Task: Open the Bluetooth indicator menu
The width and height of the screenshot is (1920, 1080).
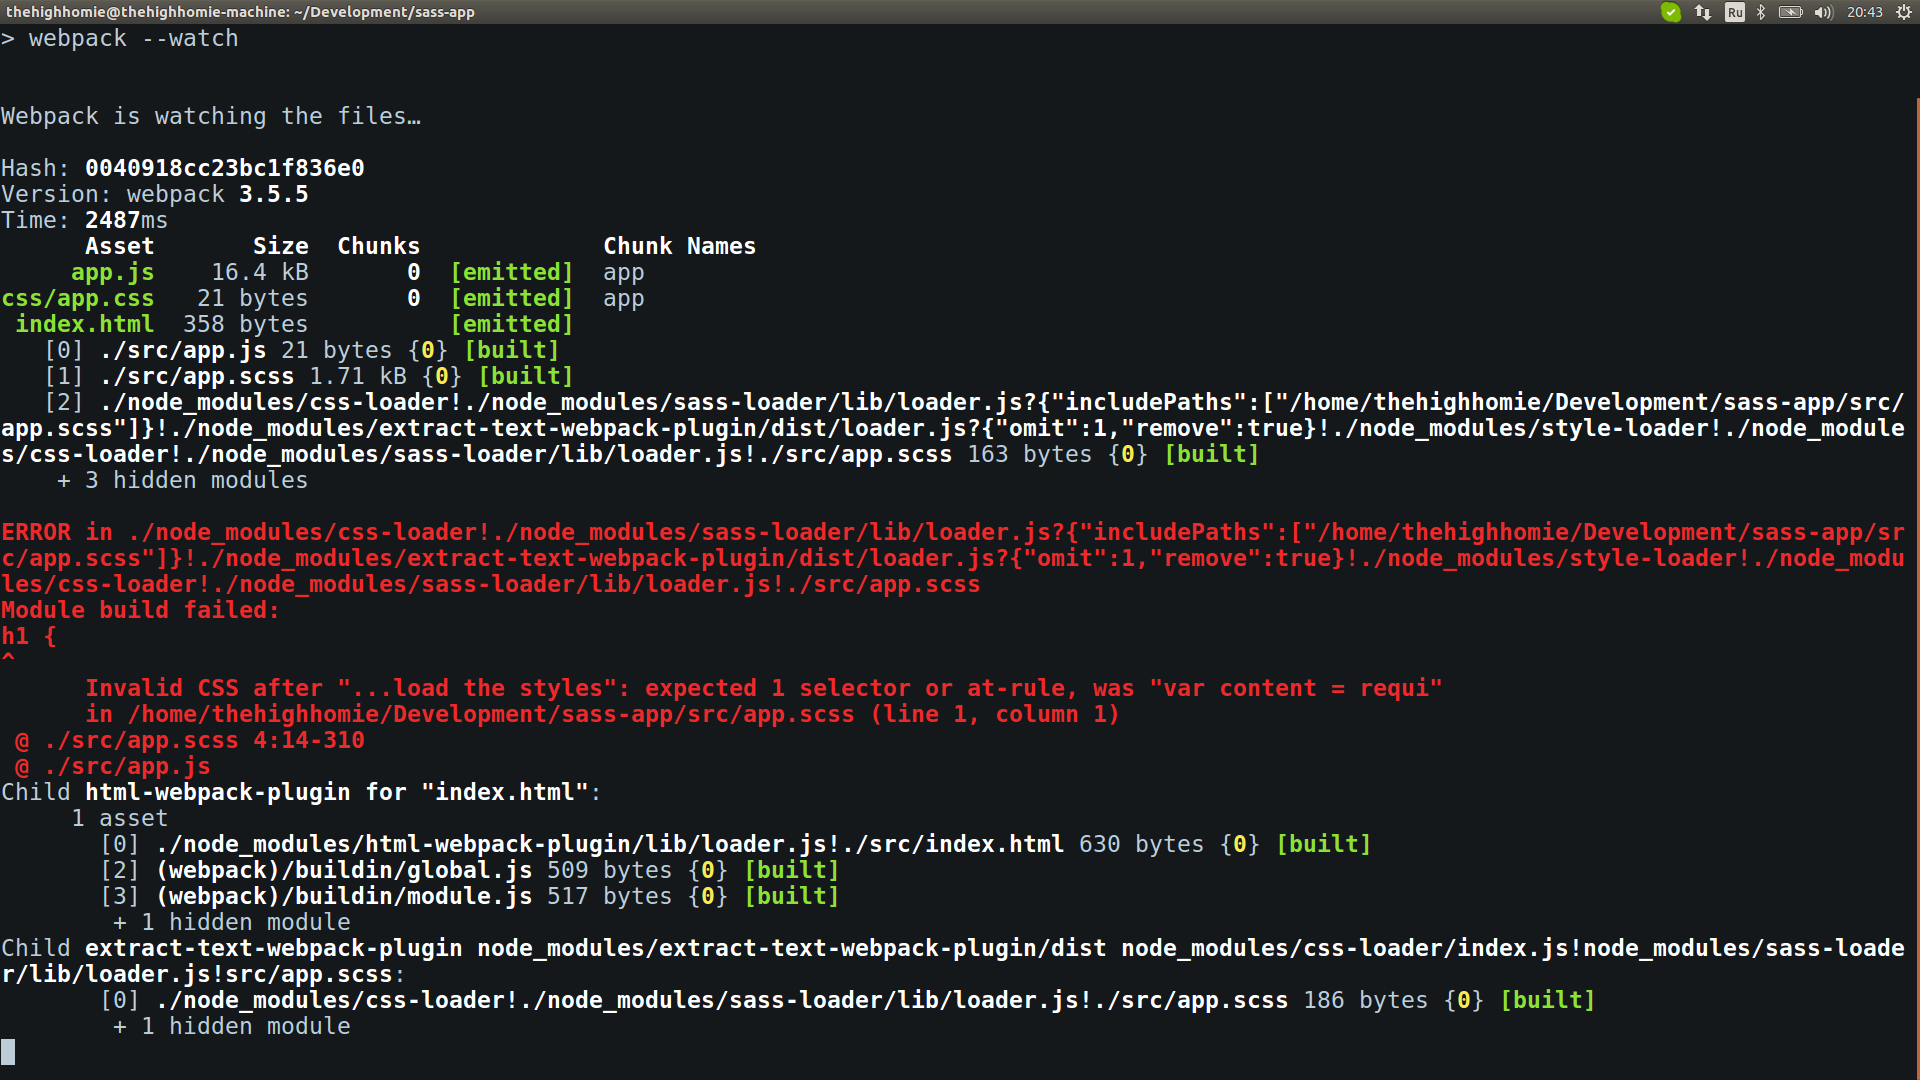Action: 1761,12
